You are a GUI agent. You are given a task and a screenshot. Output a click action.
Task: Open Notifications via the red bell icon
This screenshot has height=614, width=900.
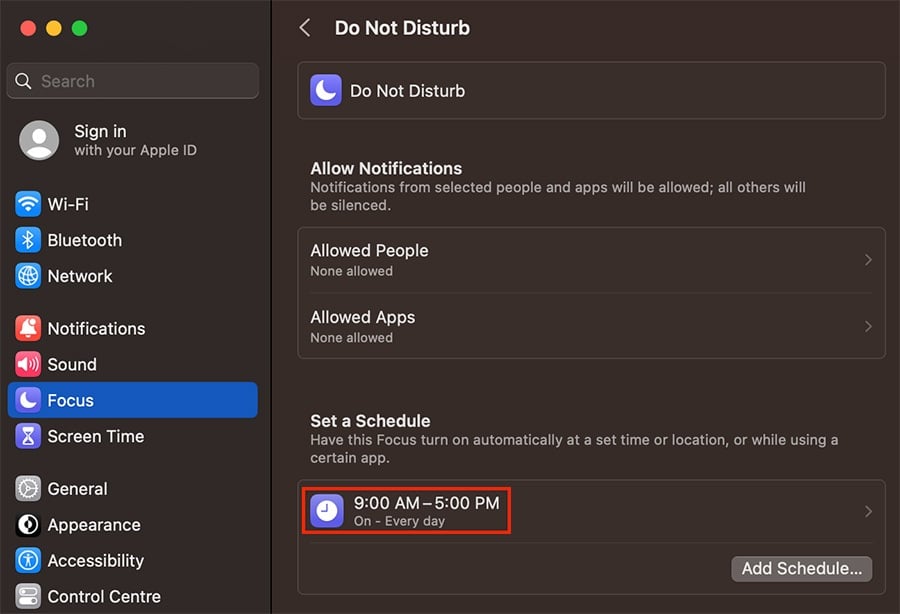pyautogui.click(x=27, y=328)
